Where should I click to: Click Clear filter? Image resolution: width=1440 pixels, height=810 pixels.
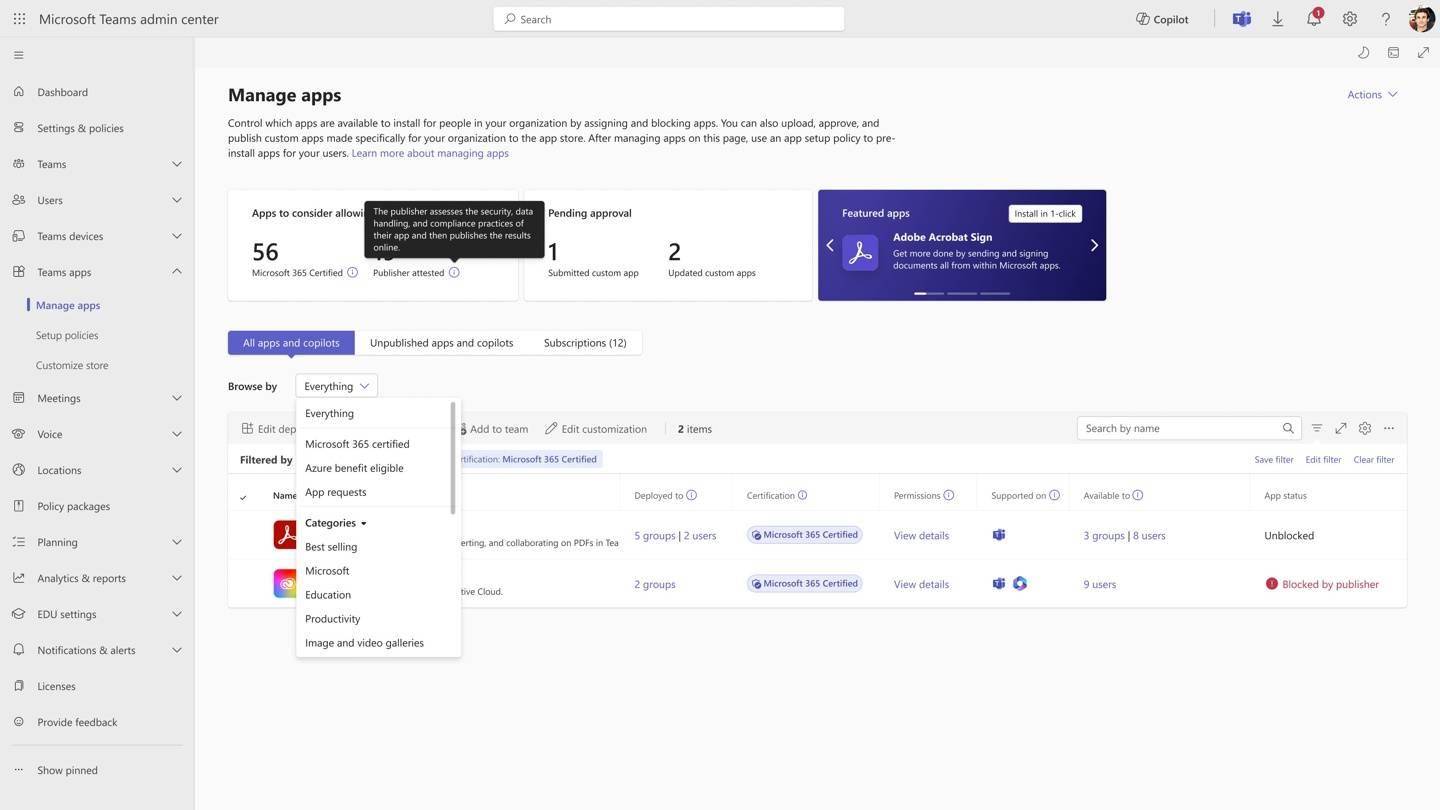[1373, 460]
